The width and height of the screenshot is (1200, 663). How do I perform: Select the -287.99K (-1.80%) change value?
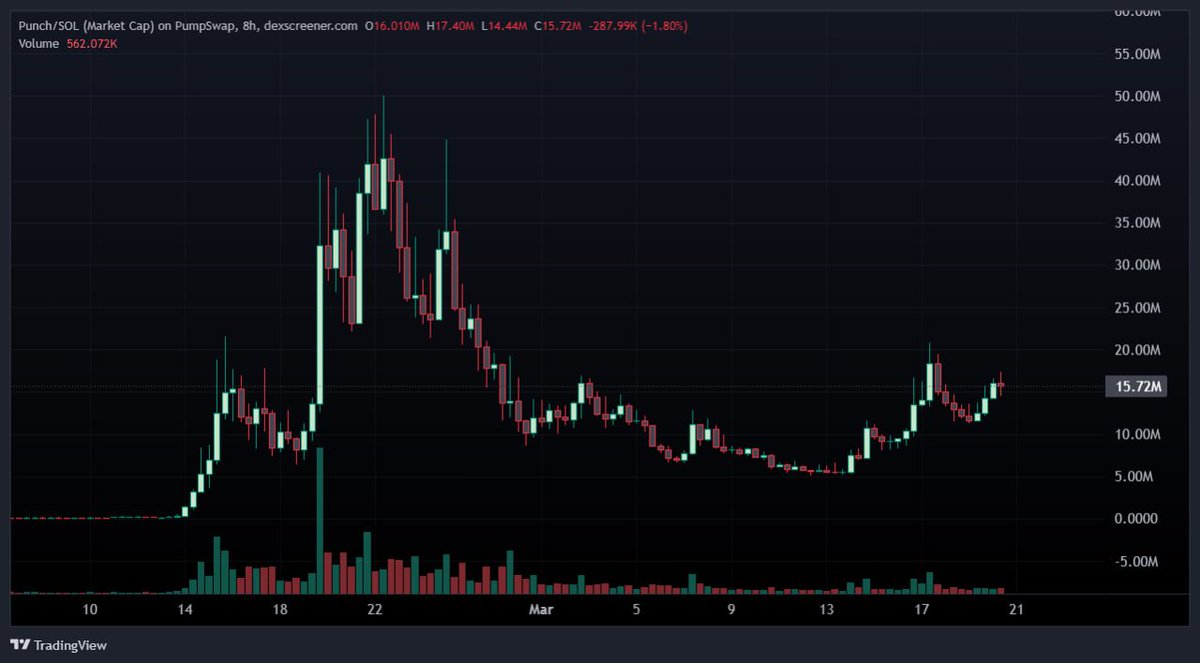(637, 26)
